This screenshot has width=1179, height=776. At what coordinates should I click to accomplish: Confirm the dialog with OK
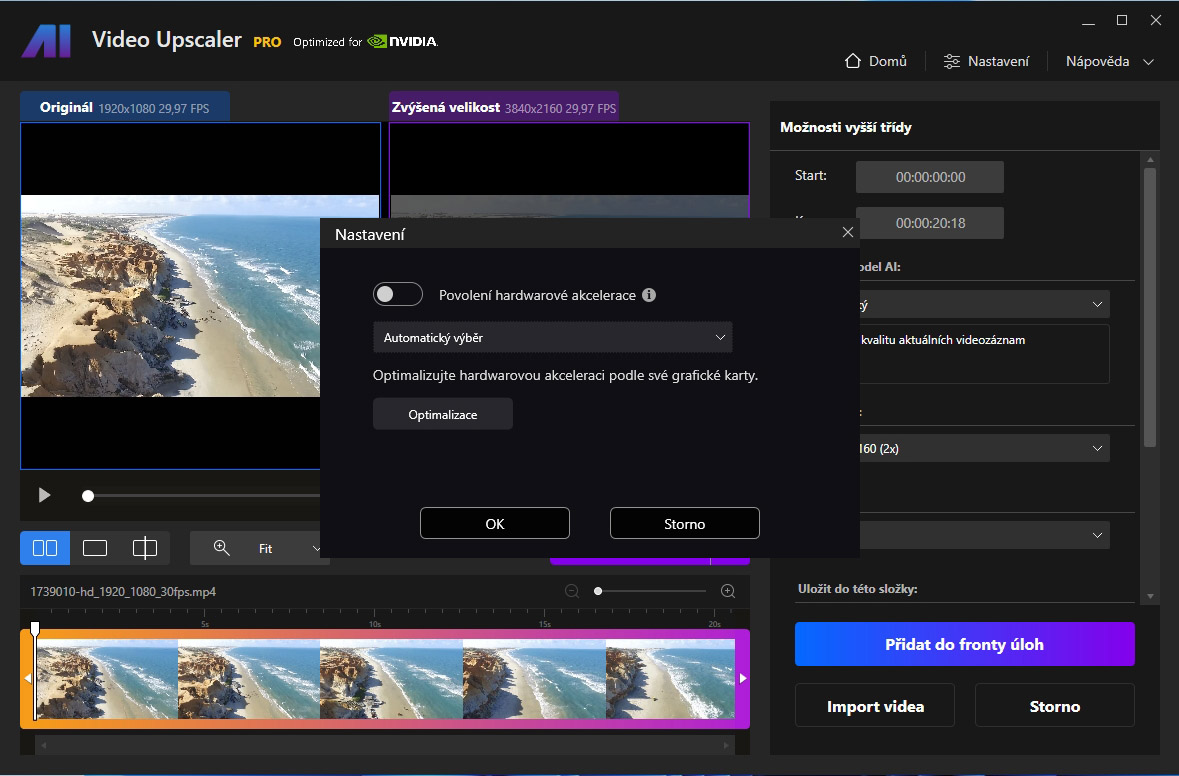[x=495, y=524]
